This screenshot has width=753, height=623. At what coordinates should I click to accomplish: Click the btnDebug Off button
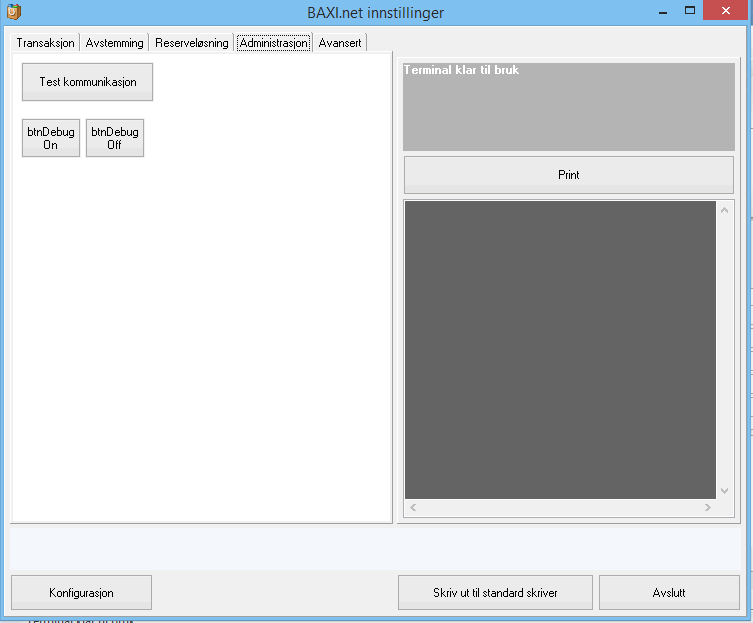[x=115, y=138]
